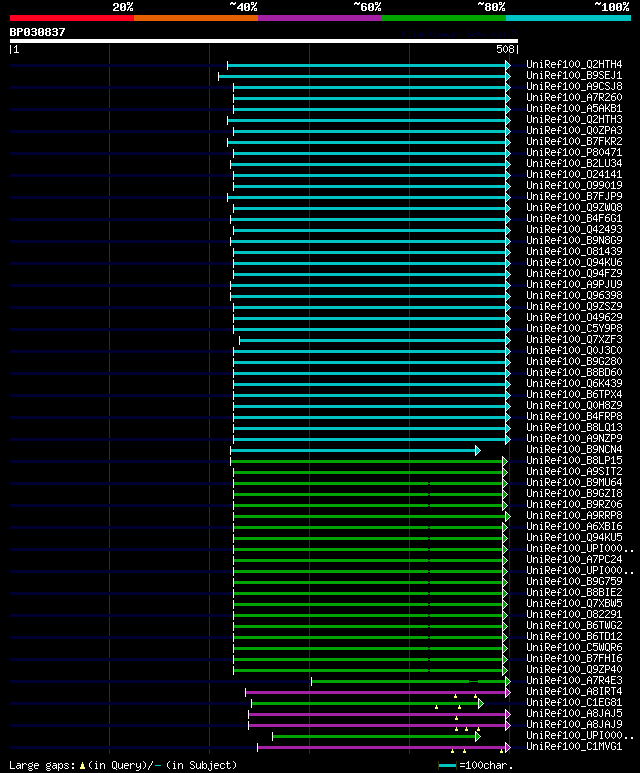Click the cyan alignment bar for UniRef100_Q2HTH4
The image size is (640, 773).
[366, 65]
